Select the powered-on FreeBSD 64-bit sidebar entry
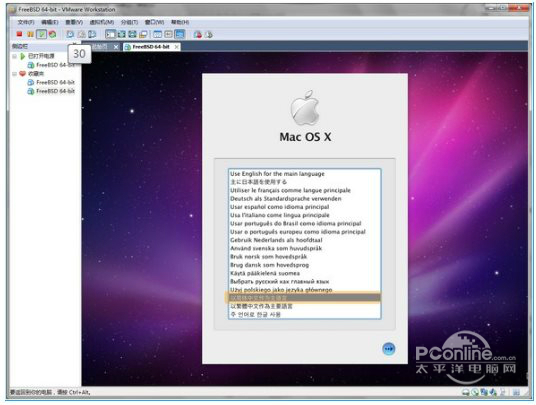Image resolution: width=536 pixels, height=405 pixels. (51, 65)
